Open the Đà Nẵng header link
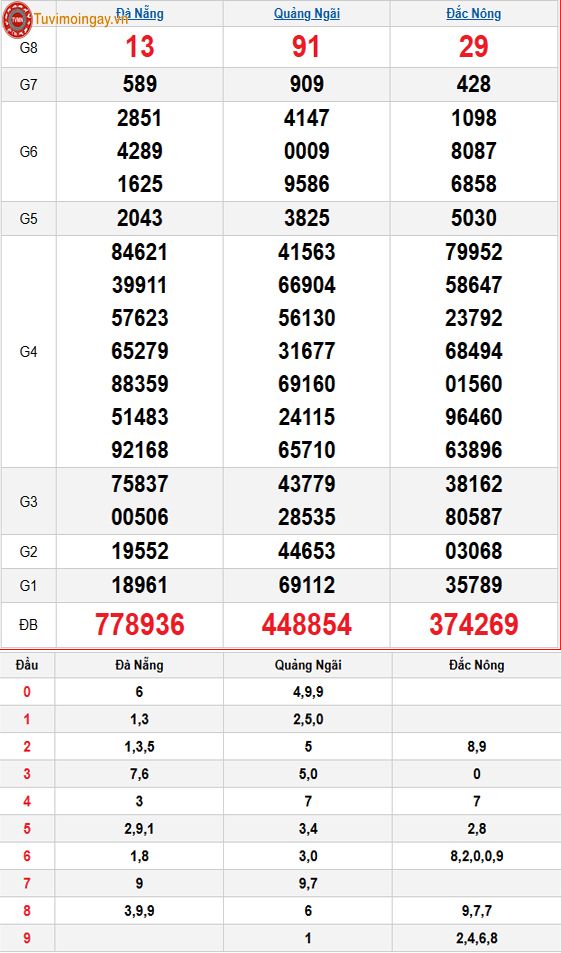 click(140, 13)
